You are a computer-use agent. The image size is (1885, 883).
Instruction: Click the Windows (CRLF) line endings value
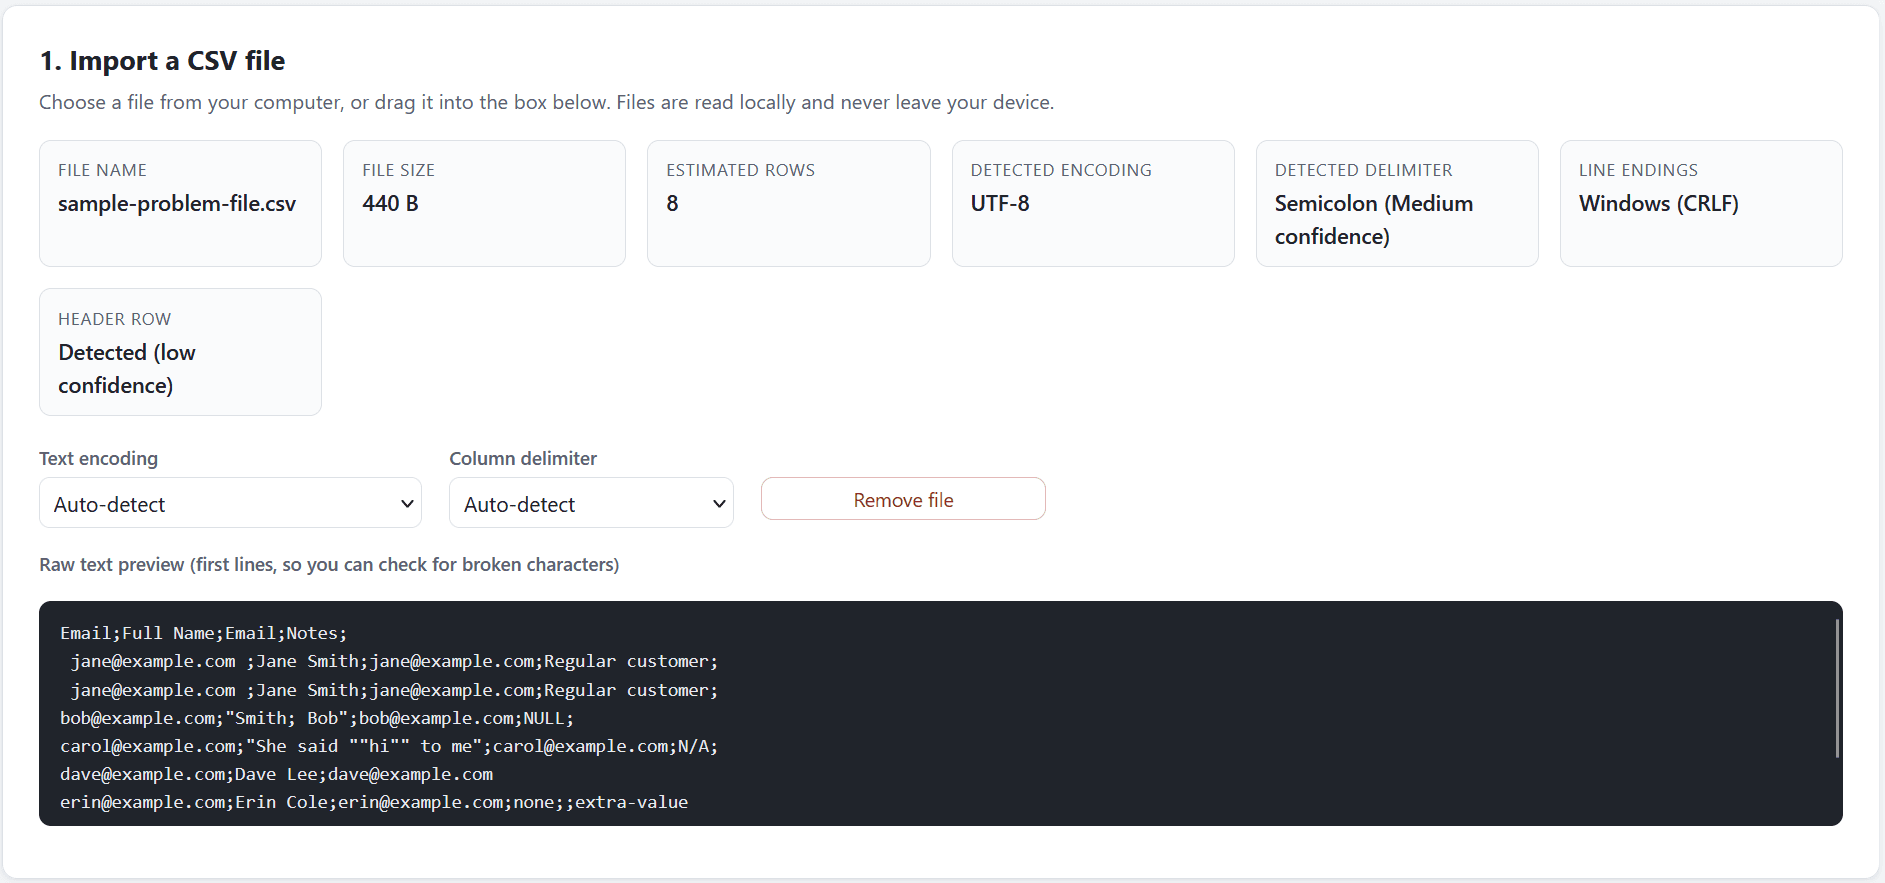pyautogui.click(x=1658, y=203)
